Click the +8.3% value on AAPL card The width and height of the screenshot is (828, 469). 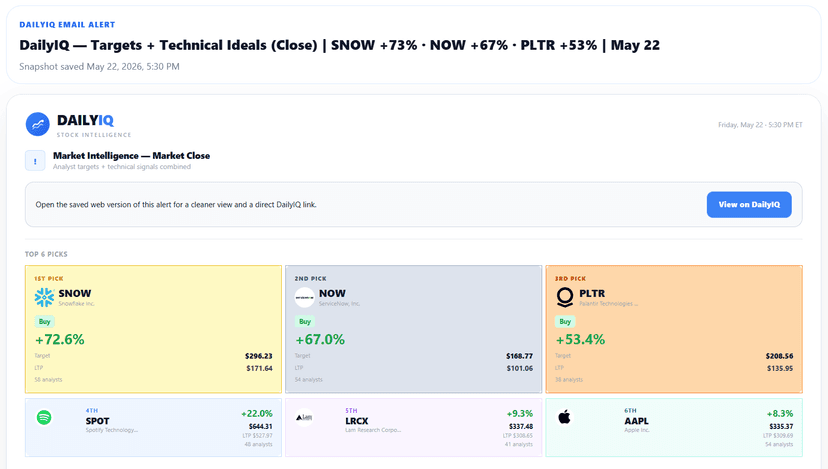(x=780, y=414)
